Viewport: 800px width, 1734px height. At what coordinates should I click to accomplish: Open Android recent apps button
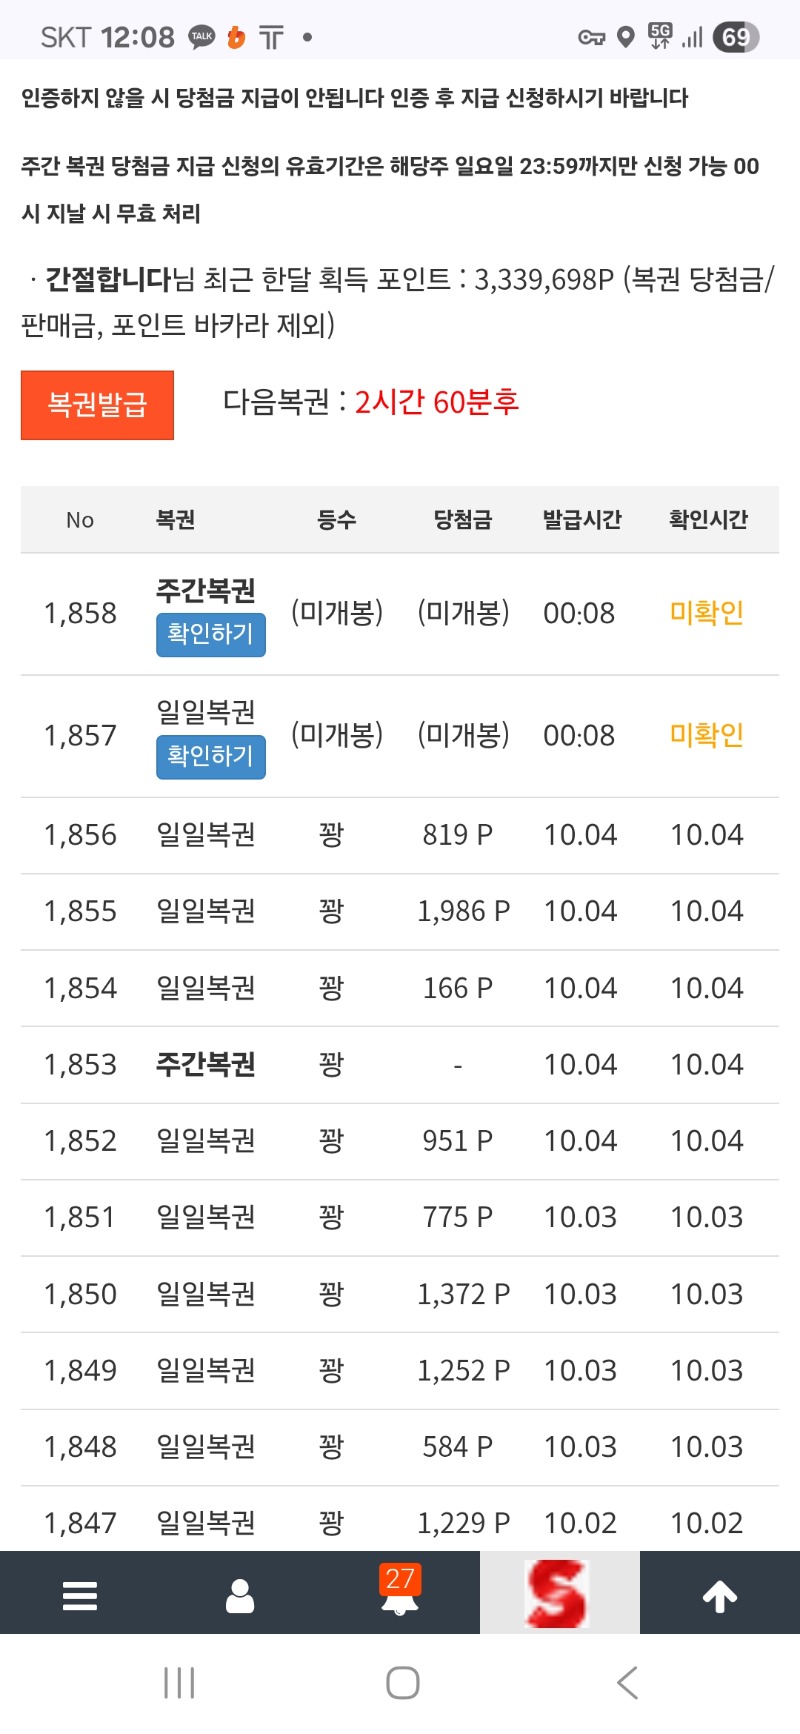(x=179, y=1683)
